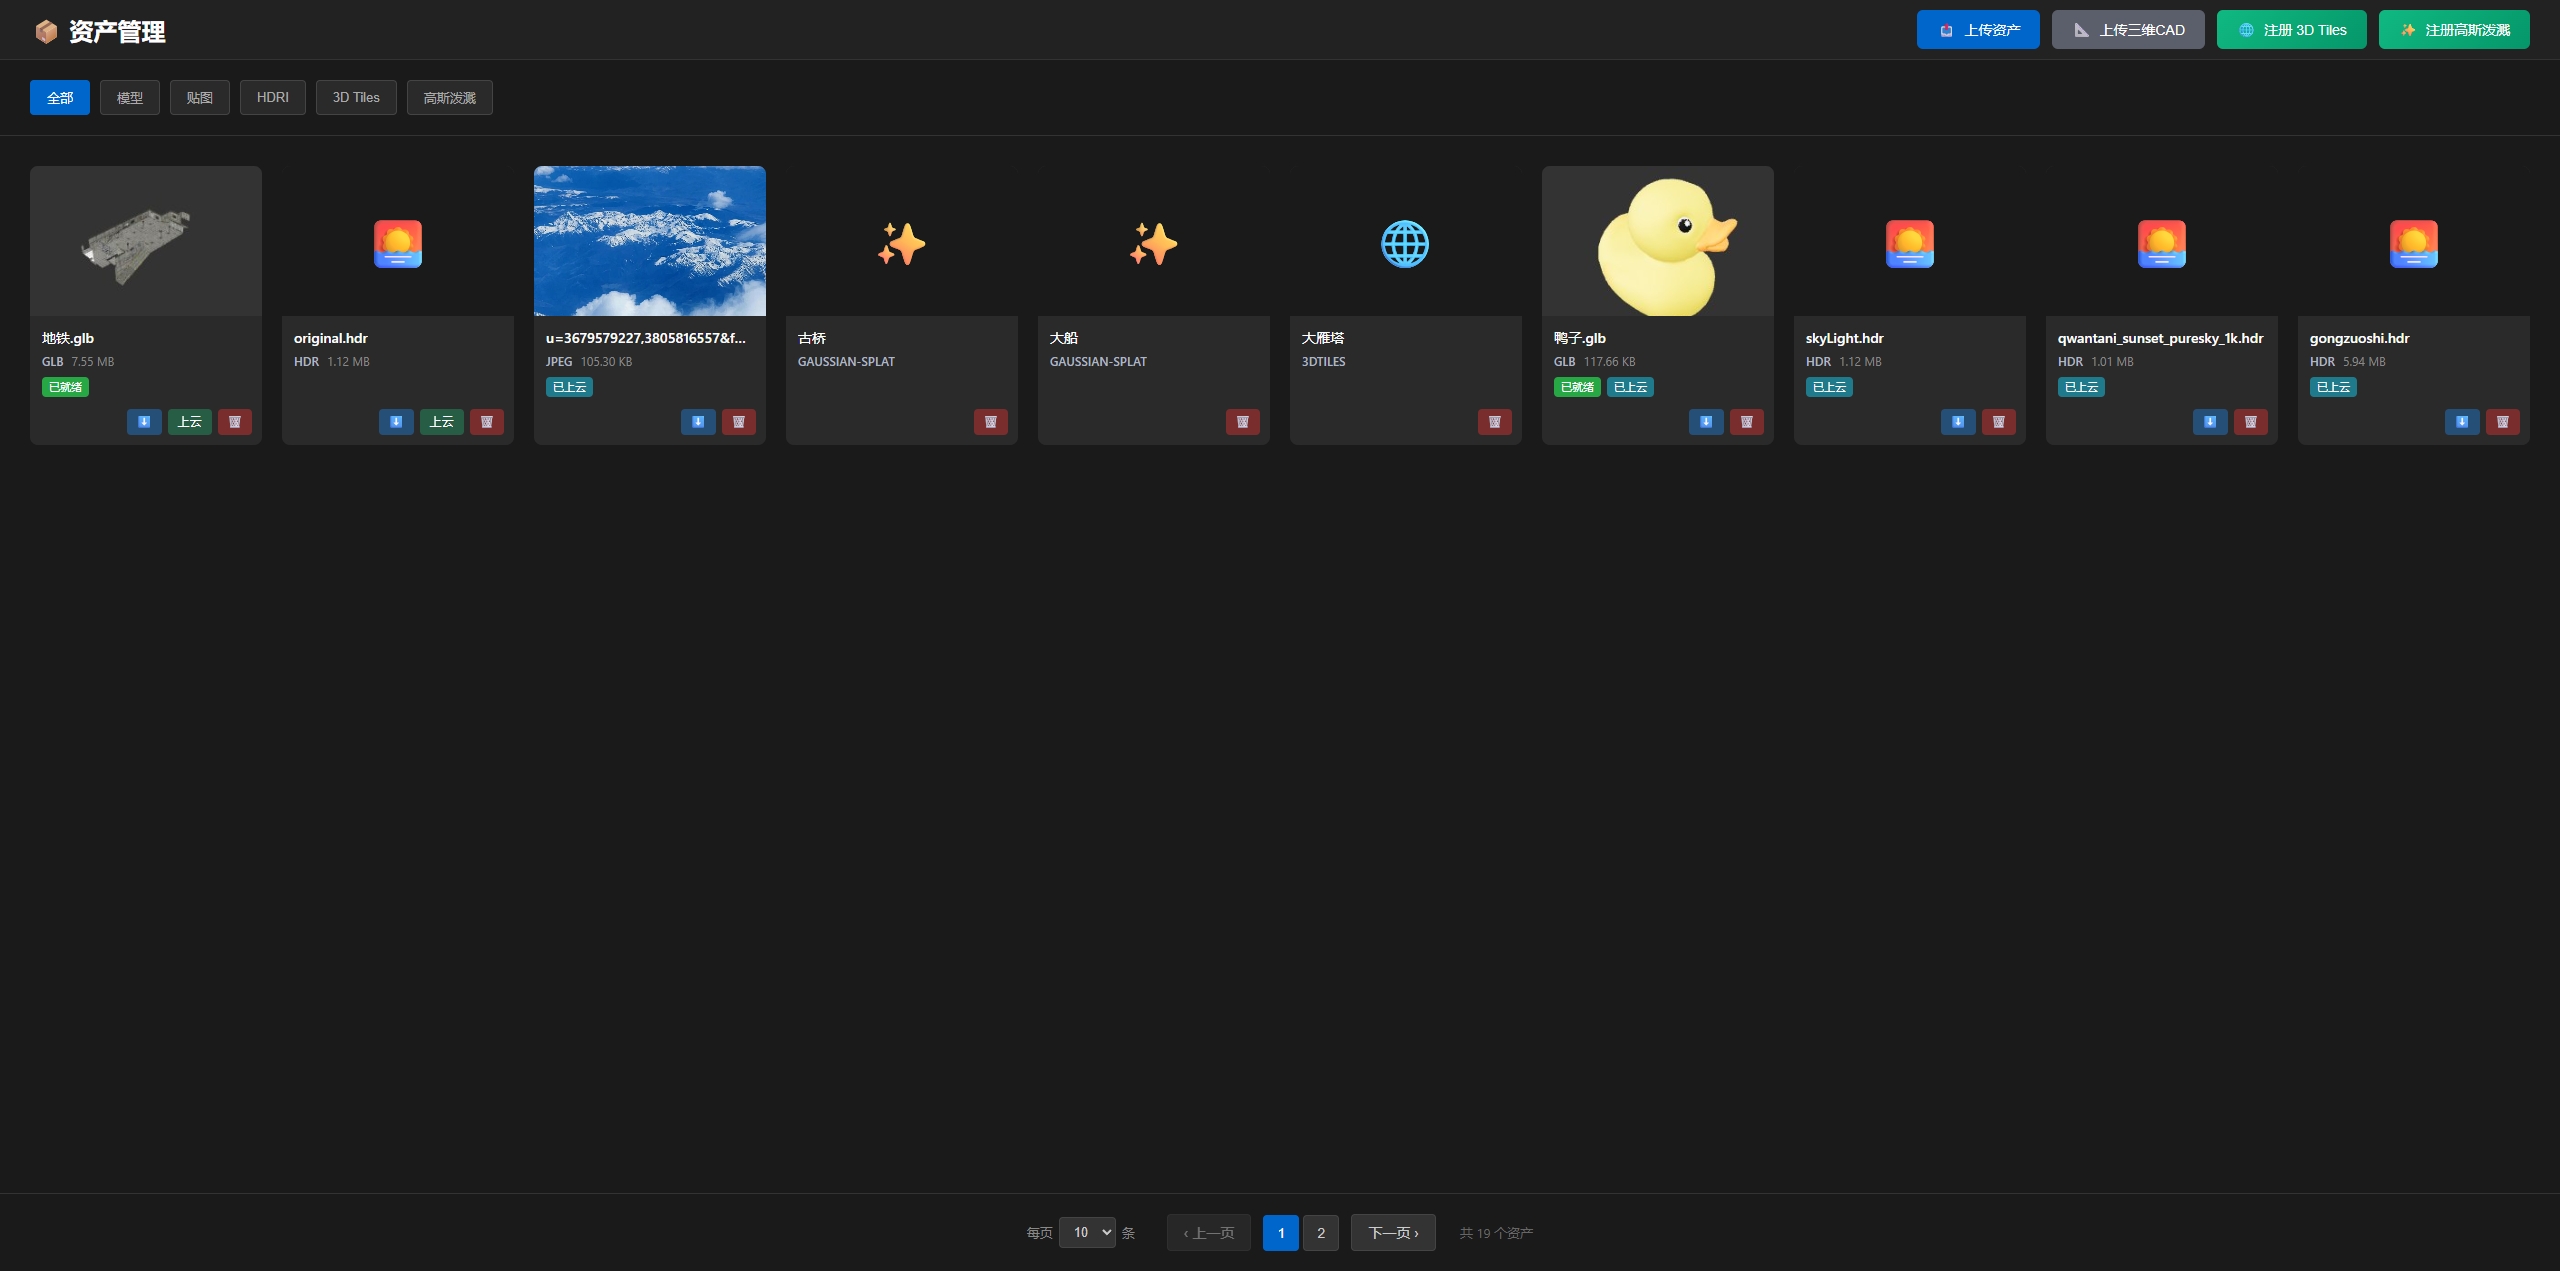Click the 资产管理 package icon
The height and width of the screenshot is (1271, 2560).
click(x=46, y=32)
